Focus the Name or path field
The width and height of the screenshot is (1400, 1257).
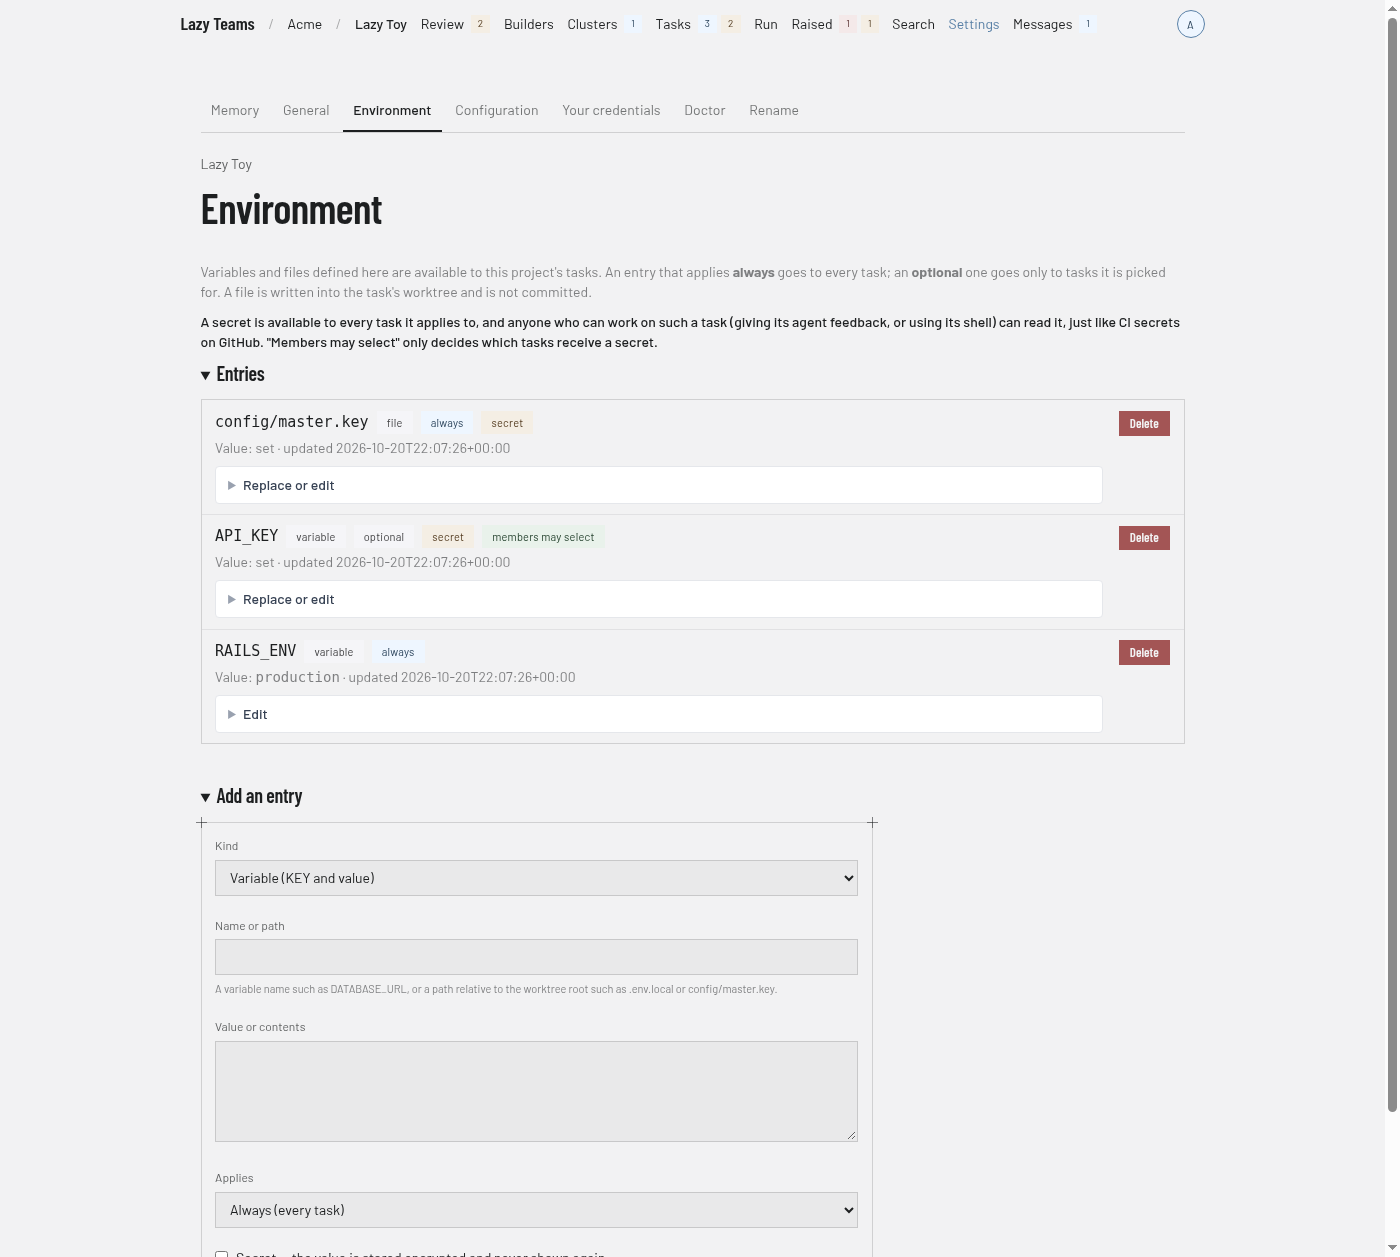pyautogui.click(x=536, y=957)
